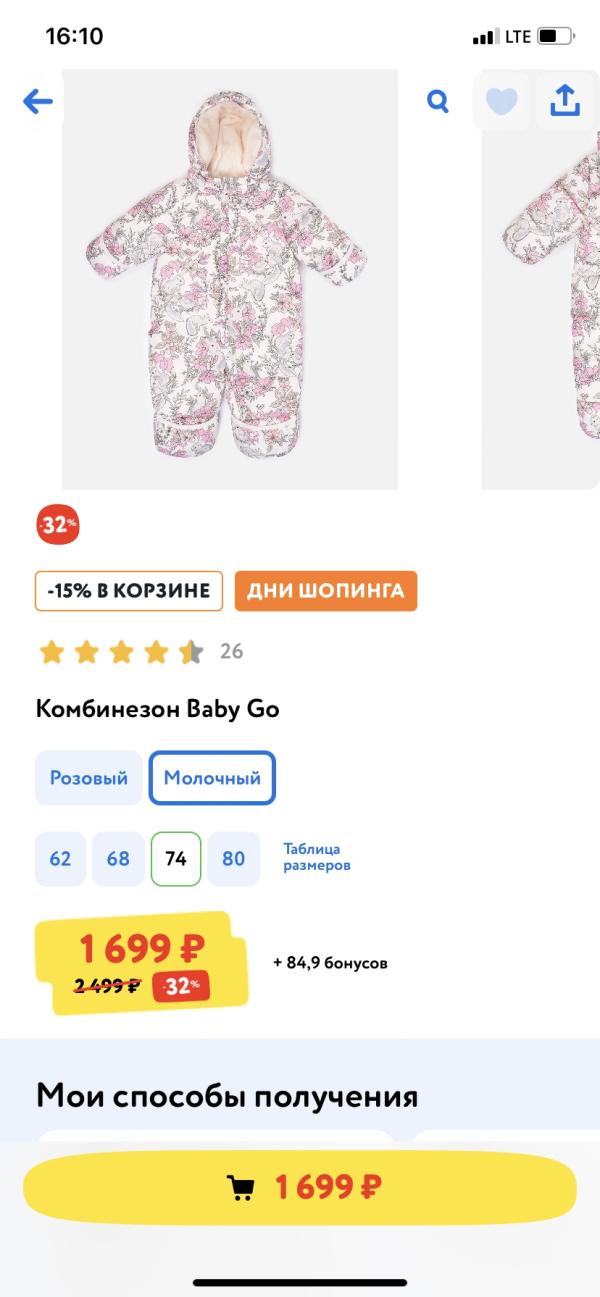This screenshot has height=1297, width=600.
Task: Open the 26 reviews count
Action: pos(231,652)
